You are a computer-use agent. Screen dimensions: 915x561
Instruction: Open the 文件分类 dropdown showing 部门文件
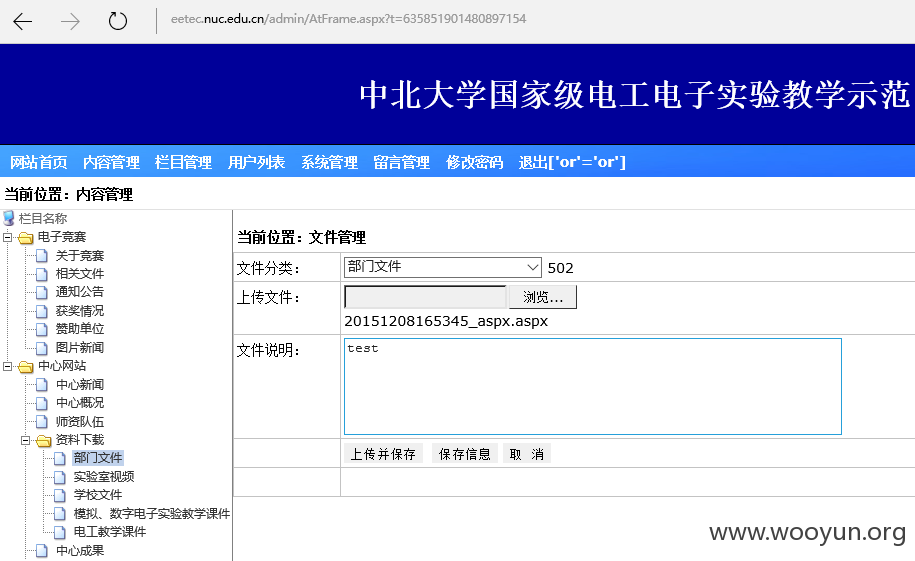pos(442,267)
